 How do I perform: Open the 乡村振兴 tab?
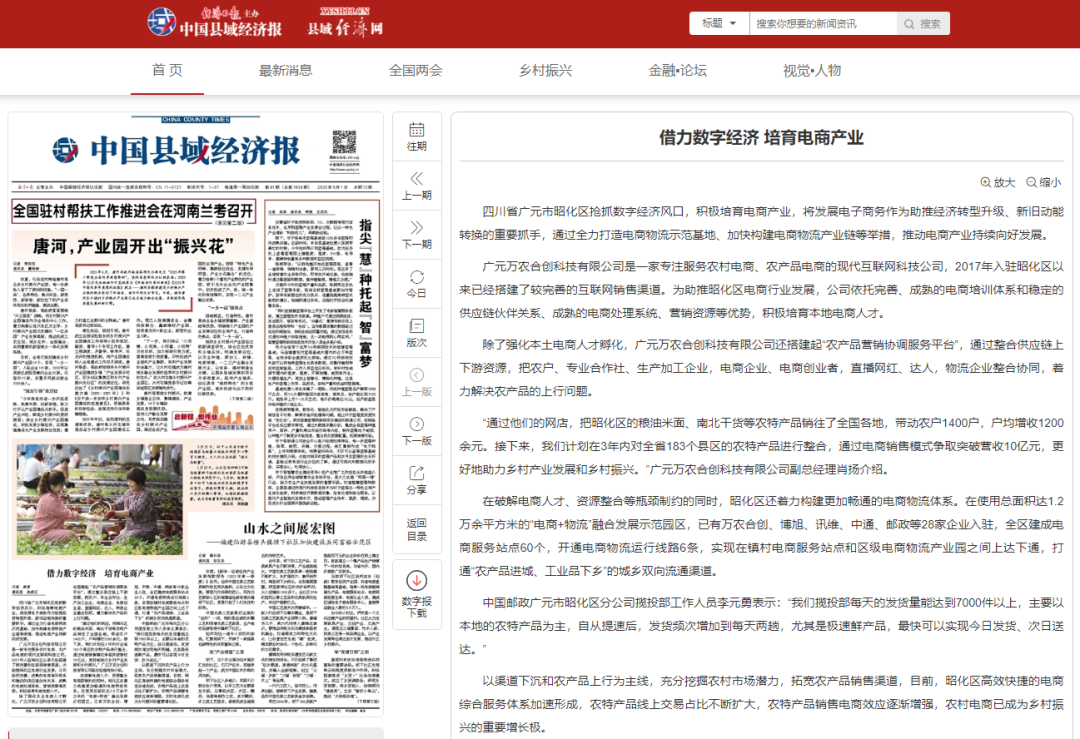(x=546, y=70)
